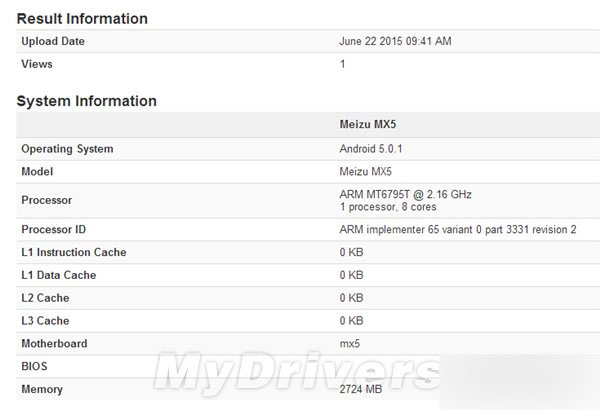The height and width of the screenshot is (410, 600).
Task: Select the Model row label
Action: pyautogui.click(x=39, y=172)
